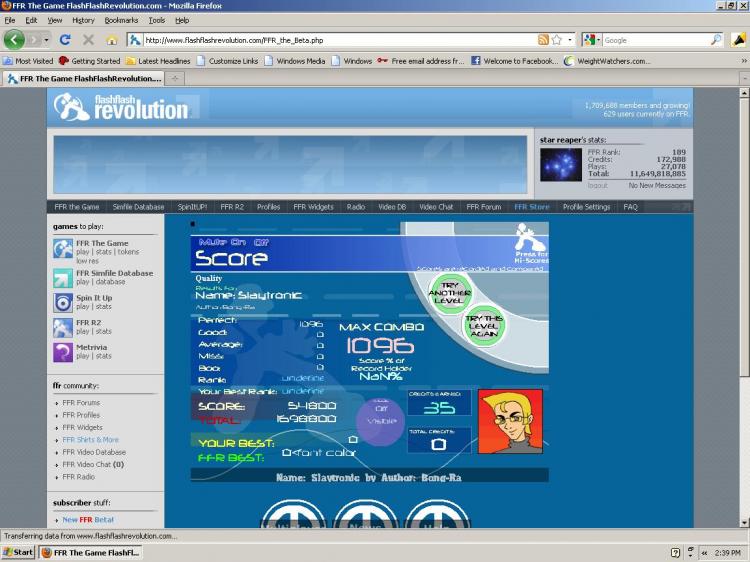Turn Mute On in the score screen
Viewport: 750px width, 562px height.
[x=238, y=242]
